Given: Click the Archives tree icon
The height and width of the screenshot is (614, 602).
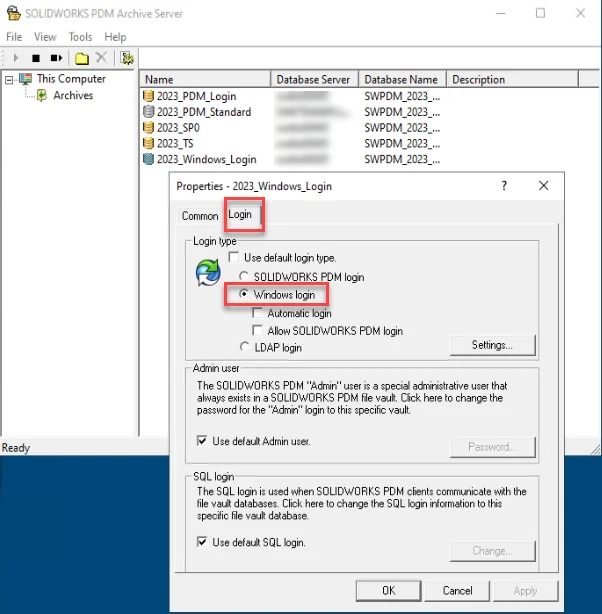Looking at the screenshot, I should tap(42, 95).
